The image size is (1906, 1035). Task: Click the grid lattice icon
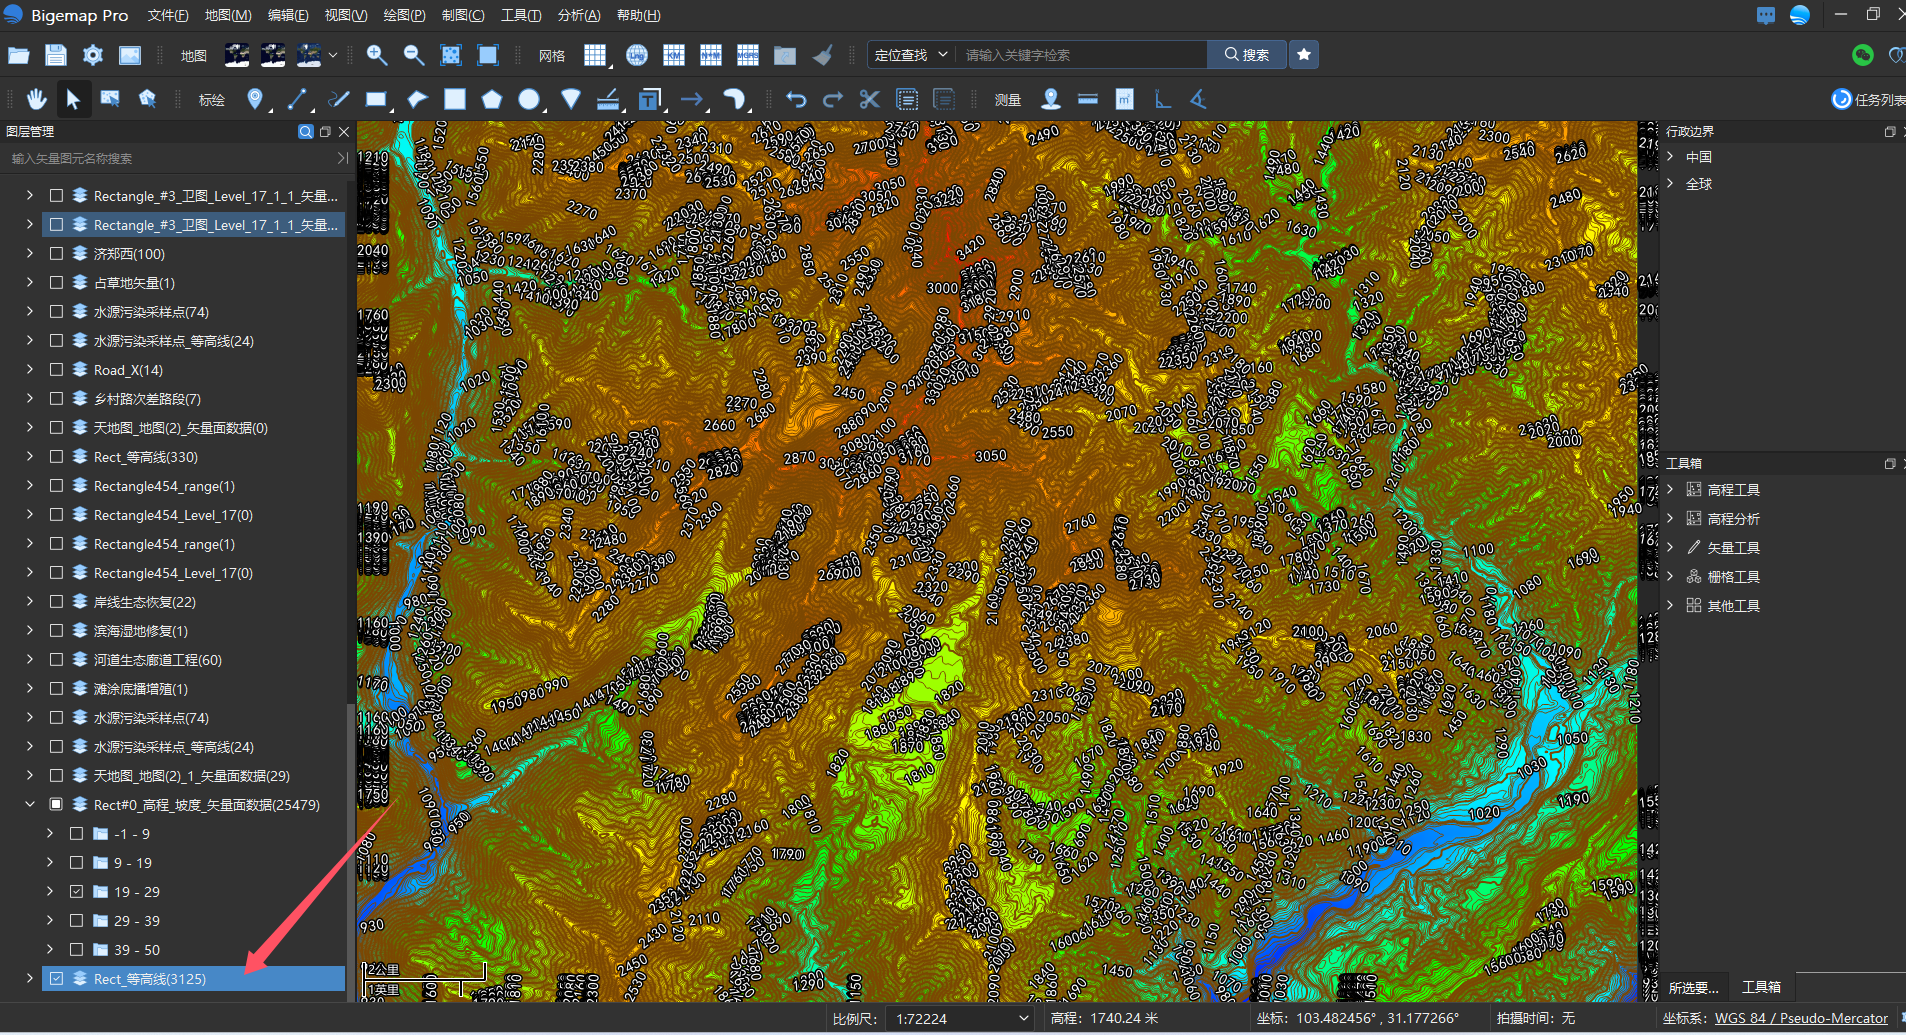click(595, 55)
